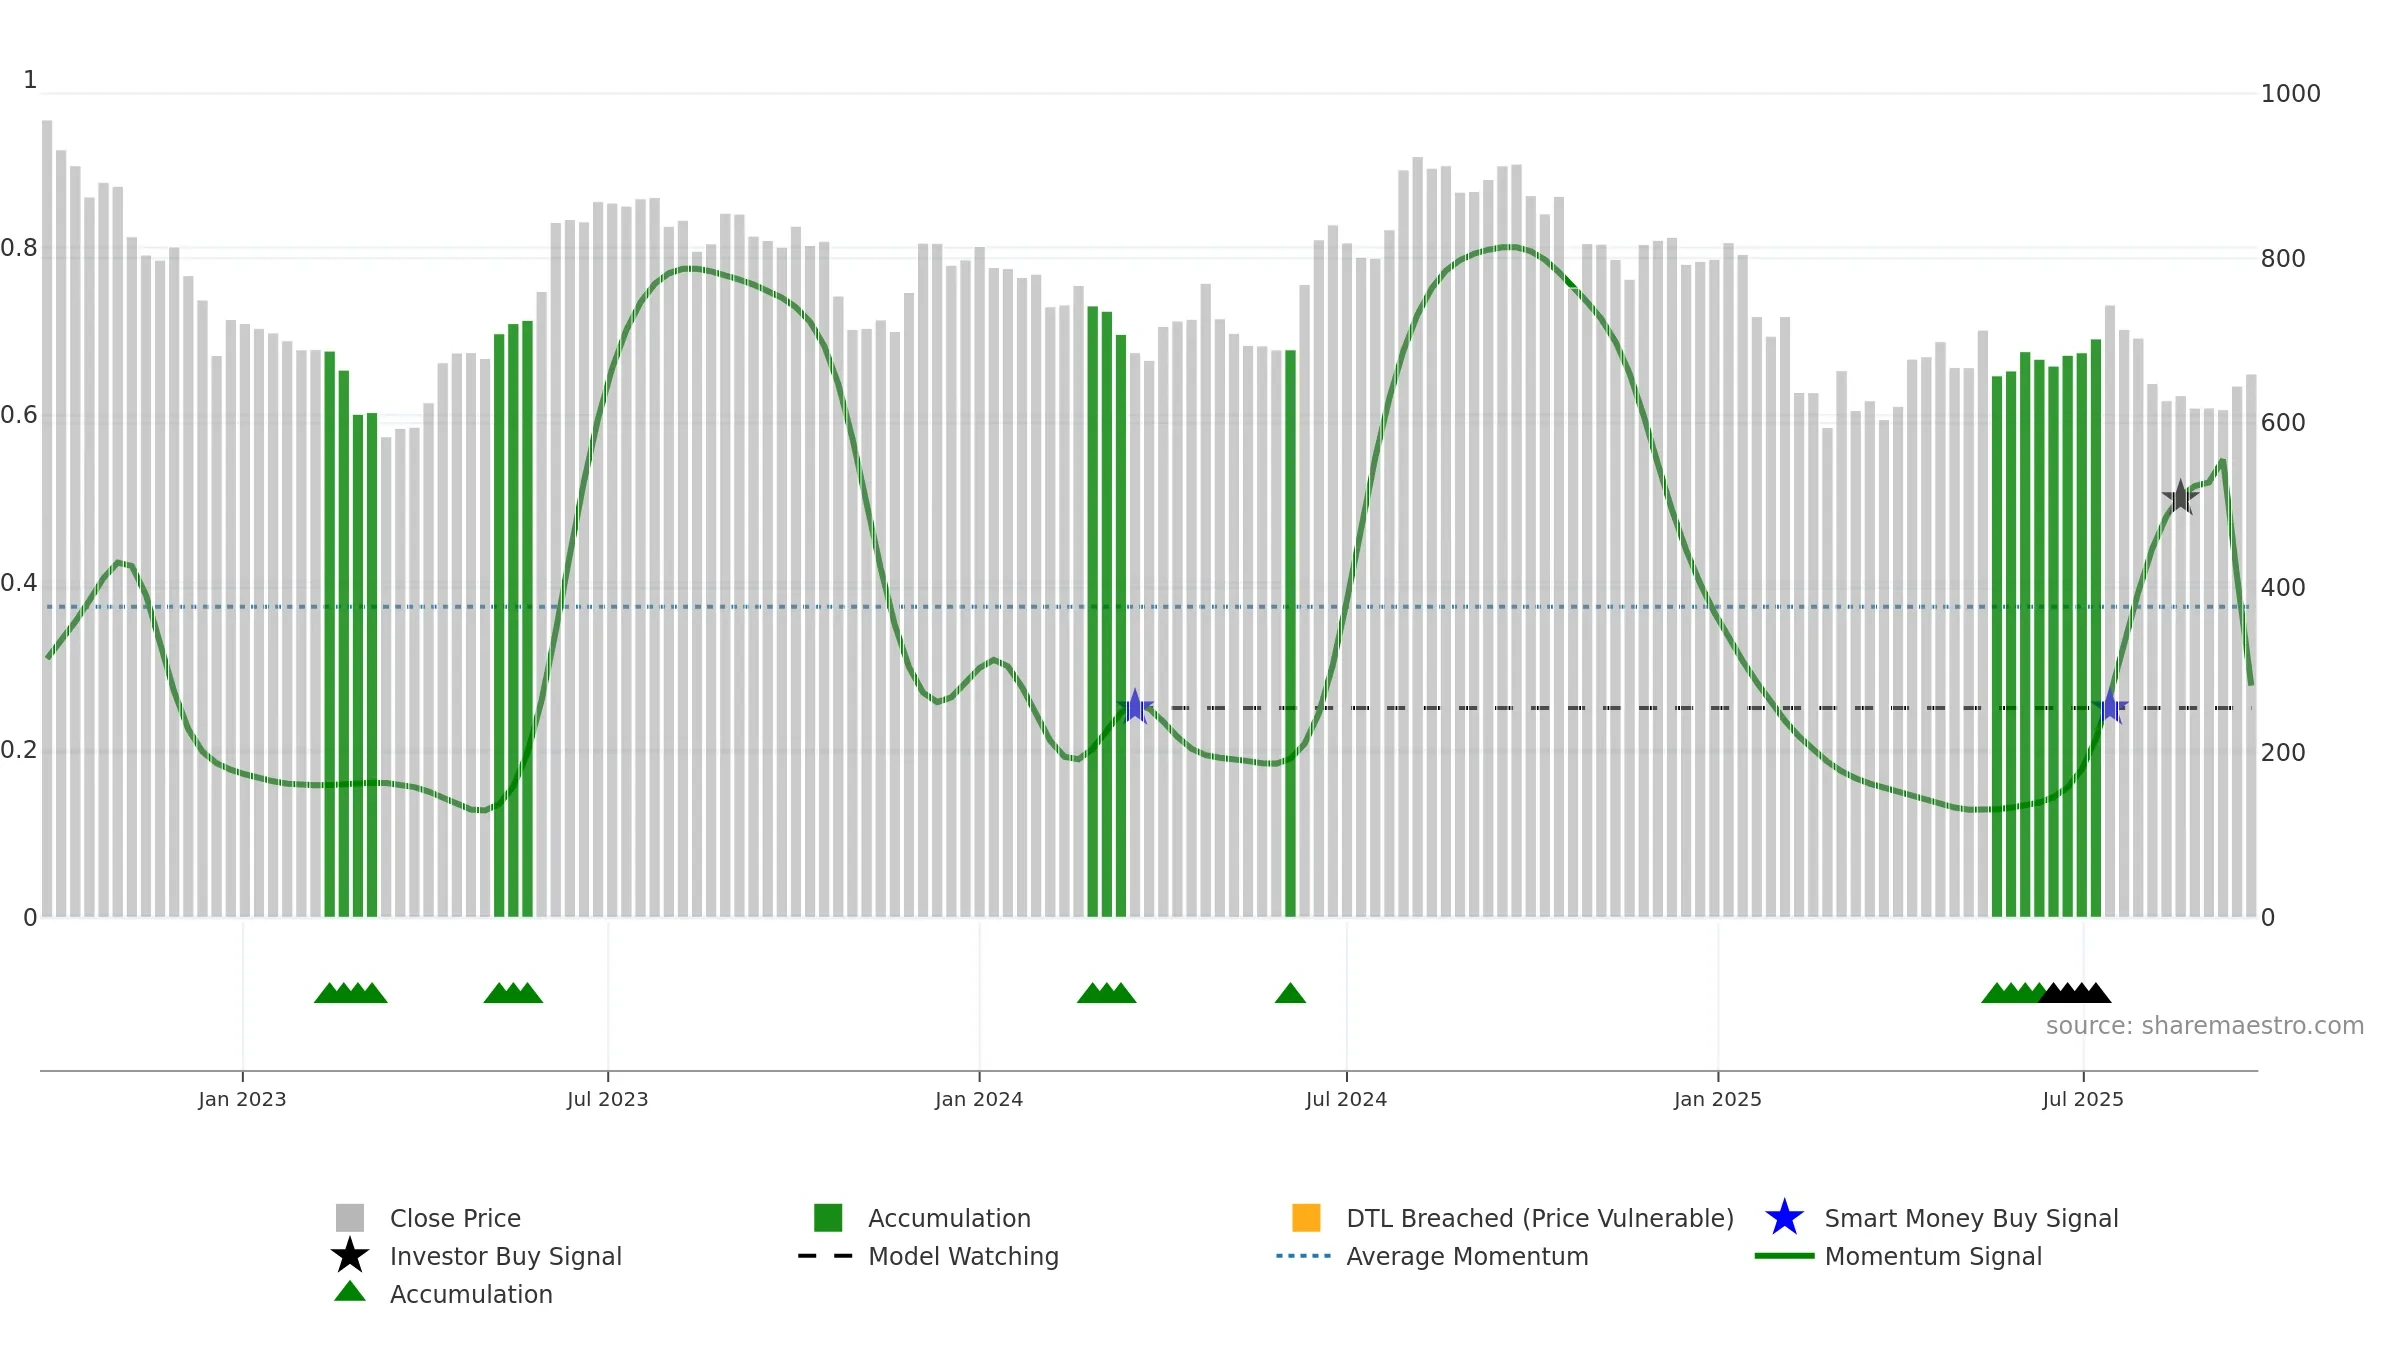Click the blue Smart Money Buy Signal legend star

coord(1784,1218)
